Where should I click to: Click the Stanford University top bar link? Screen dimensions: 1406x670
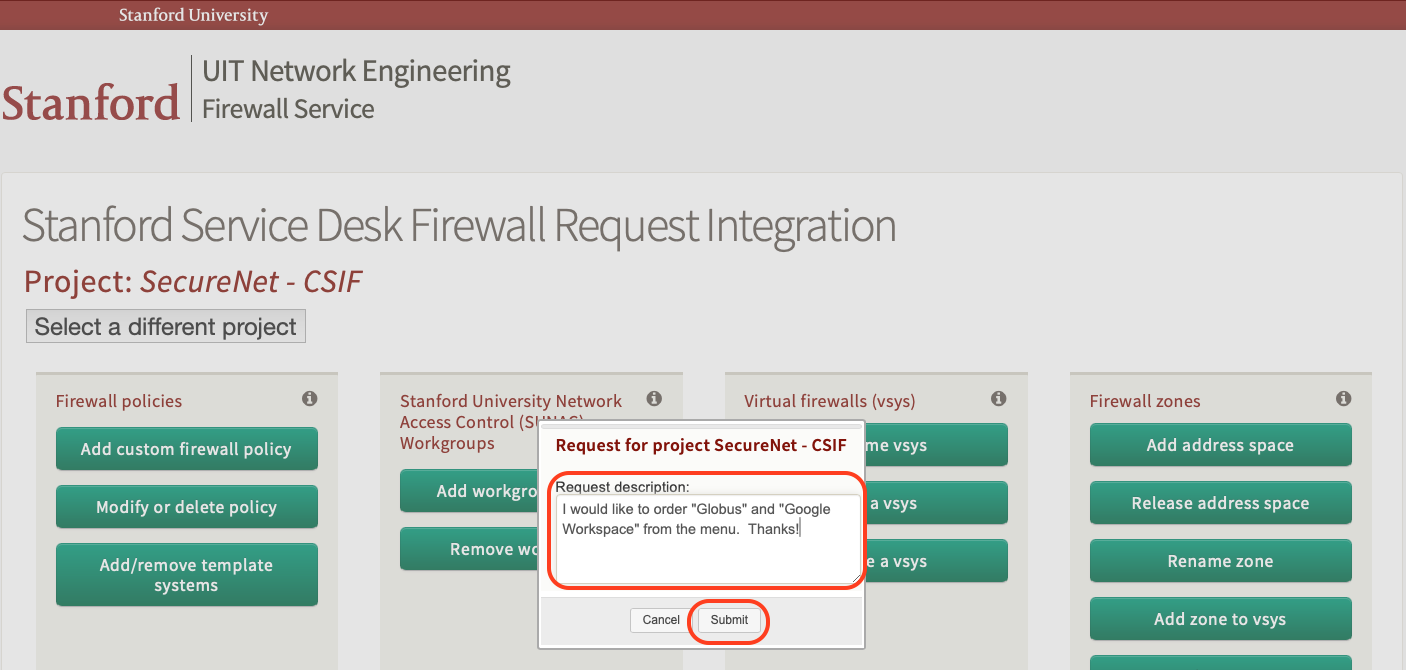[x=193, y=15]
